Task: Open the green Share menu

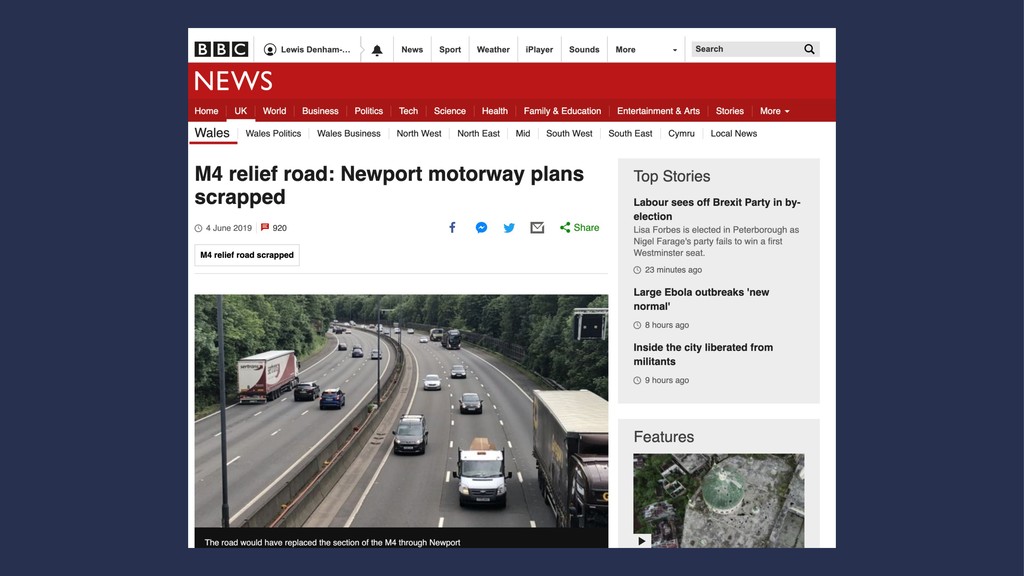Action: pyautogui.click(x=579, y=227)
